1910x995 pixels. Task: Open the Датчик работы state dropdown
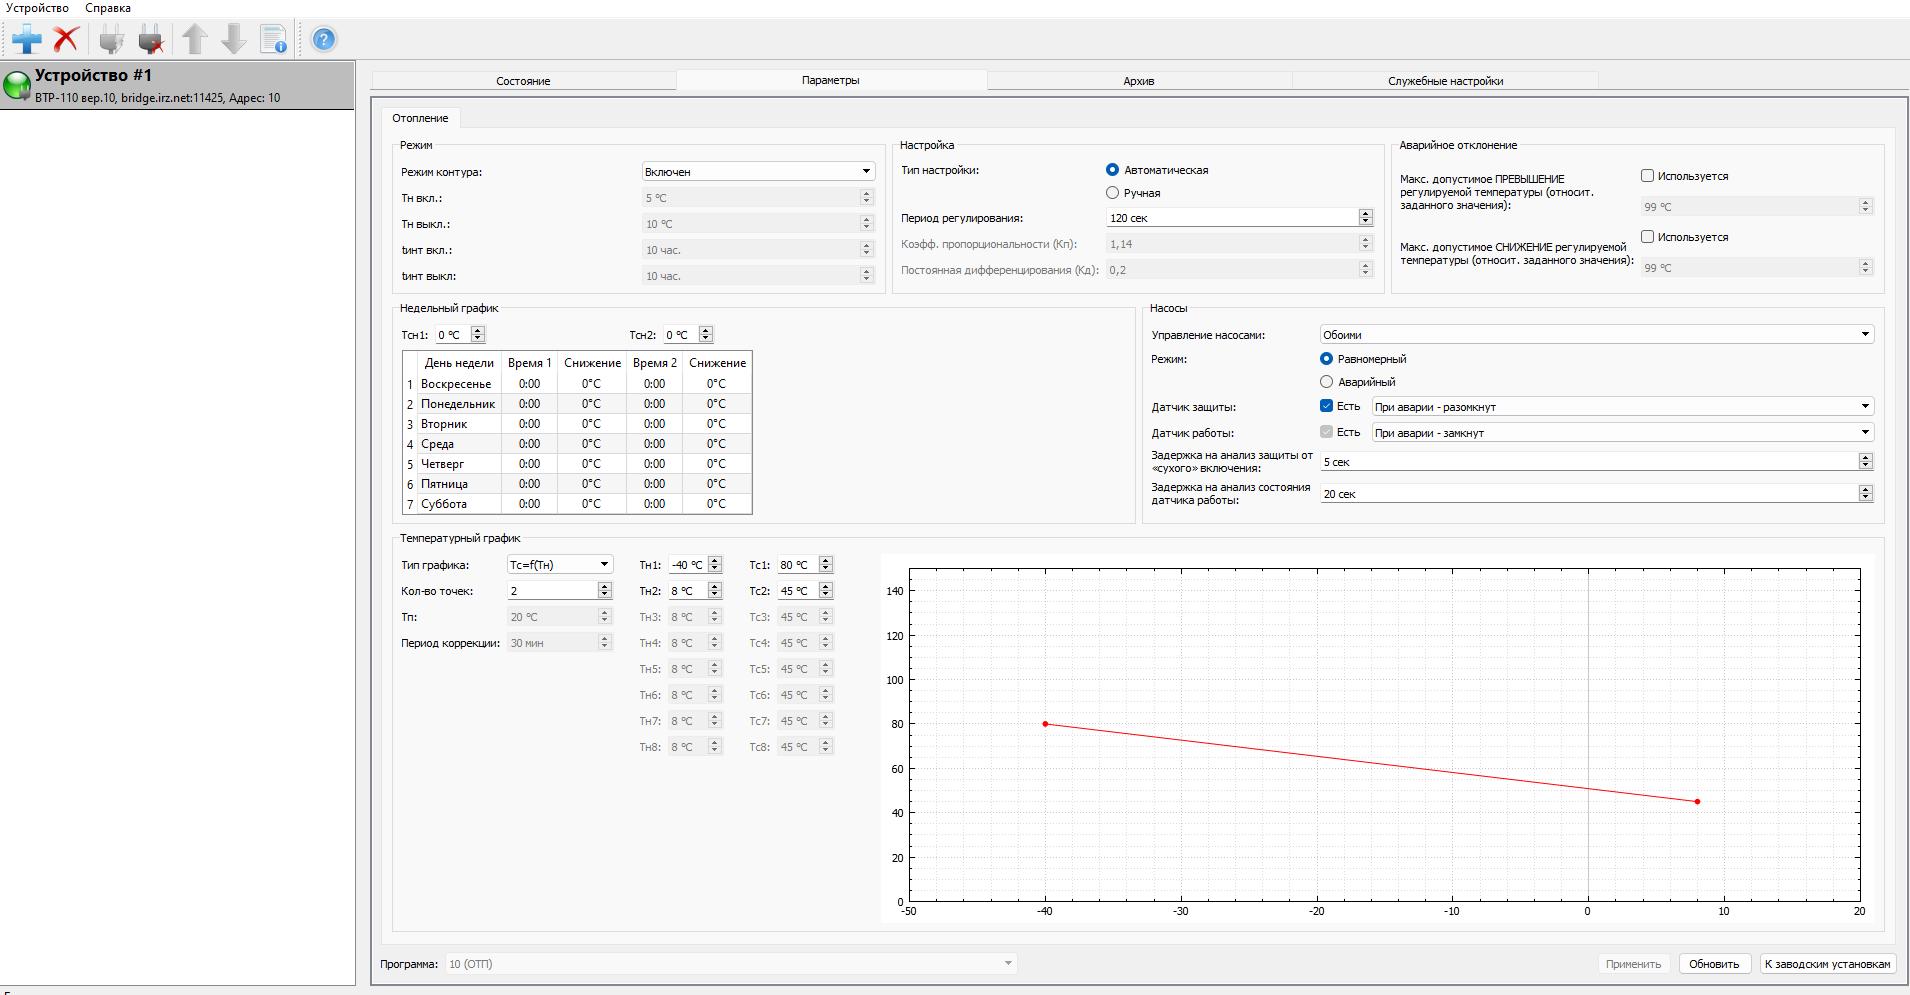[x=1623, y=433]
